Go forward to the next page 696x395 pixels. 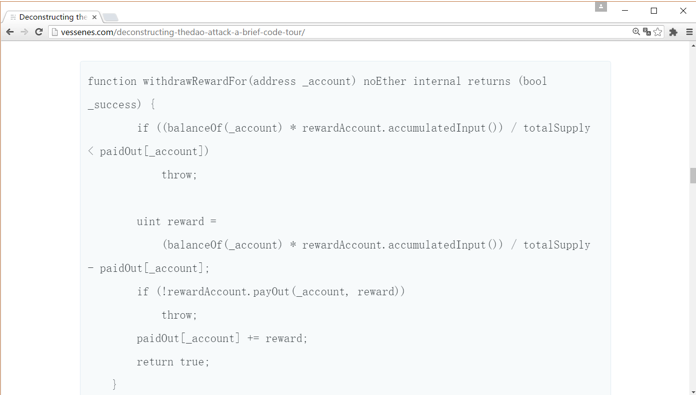pos(24,32)
